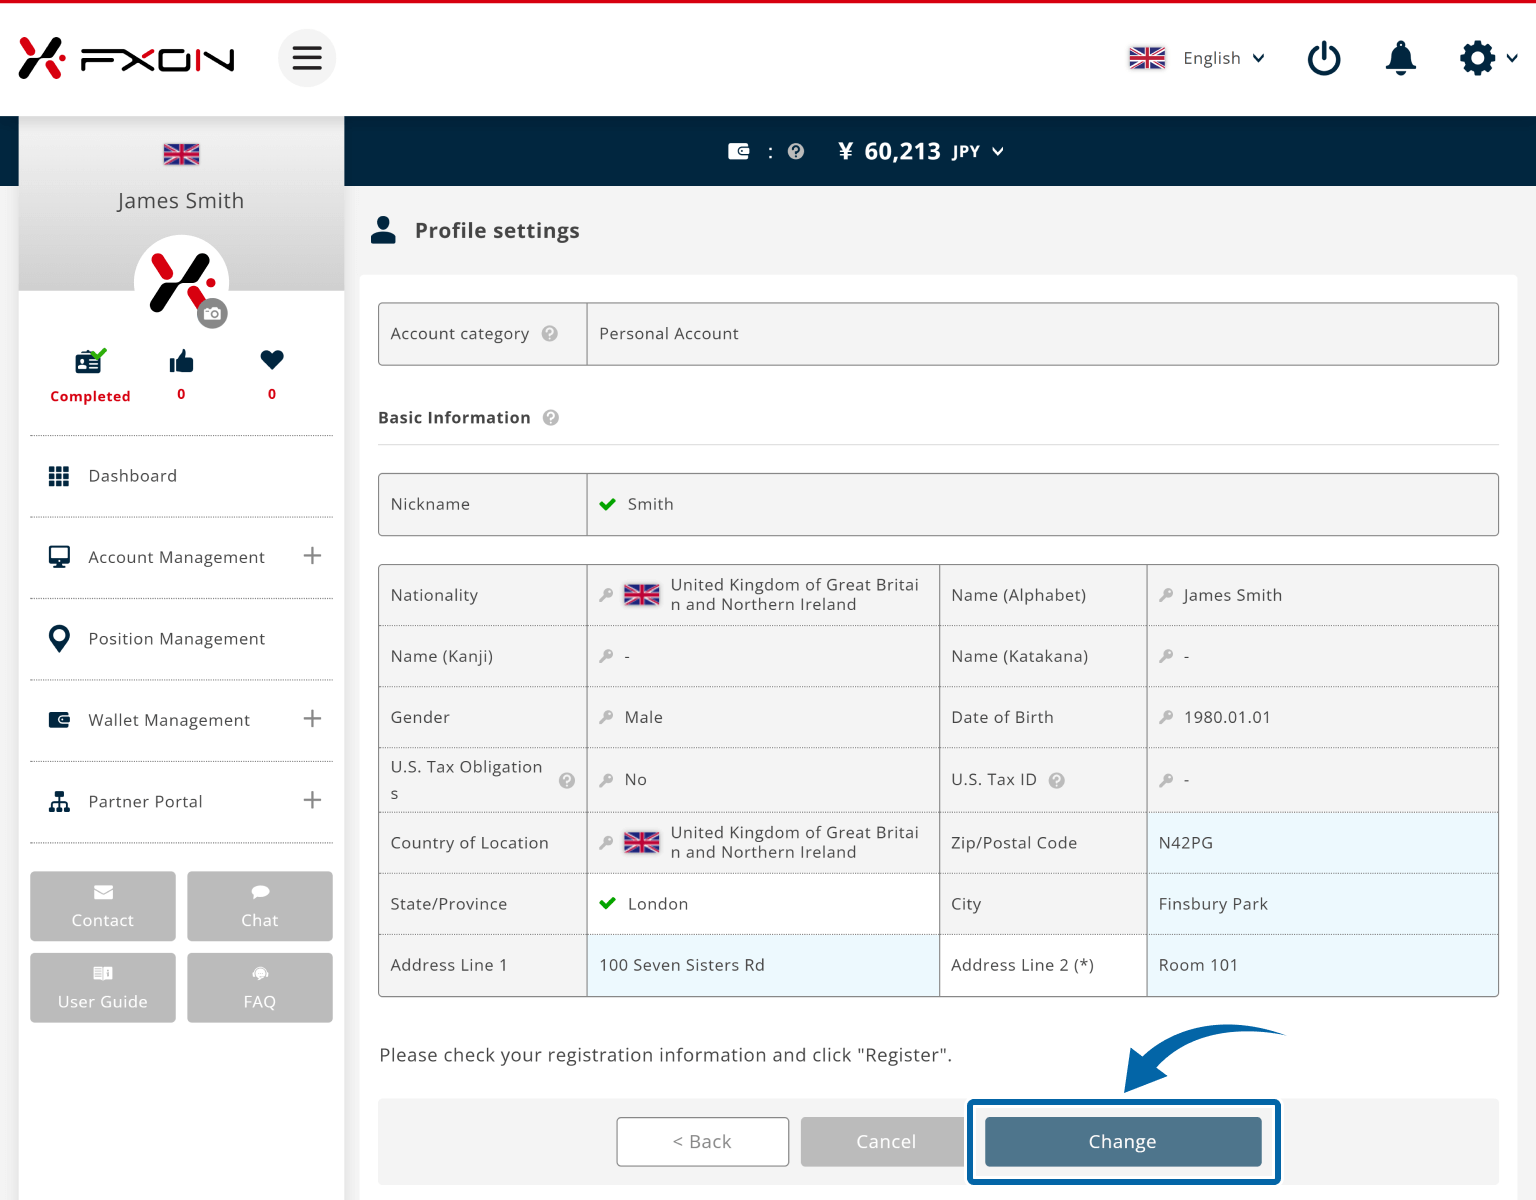
Task: Click the camera icon on avatar
Action: (212, 314)
